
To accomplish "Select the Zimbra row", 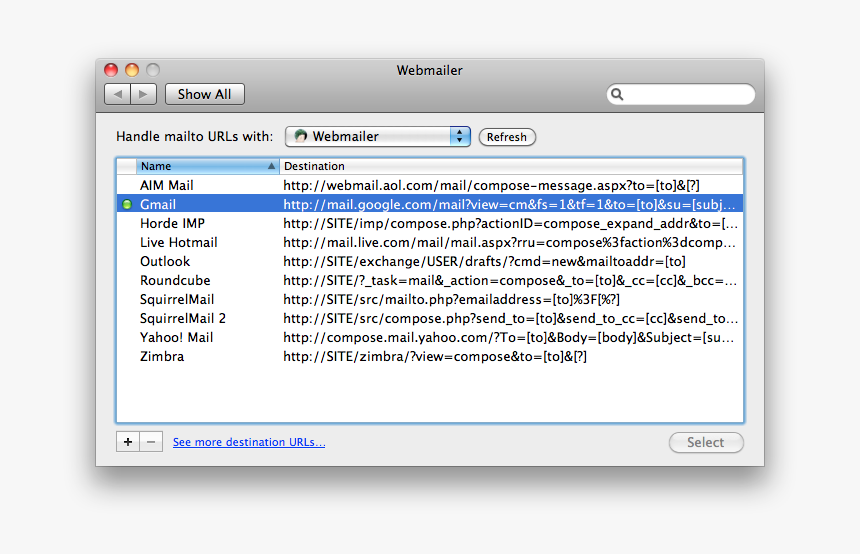I will point(430,357).
